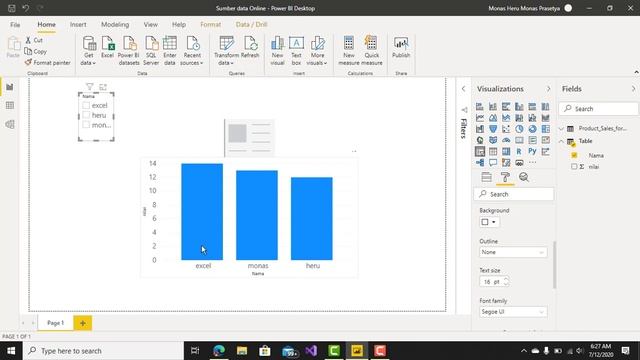
Task: Select the Scatter chart visual
Action: [x=506, y=129]
